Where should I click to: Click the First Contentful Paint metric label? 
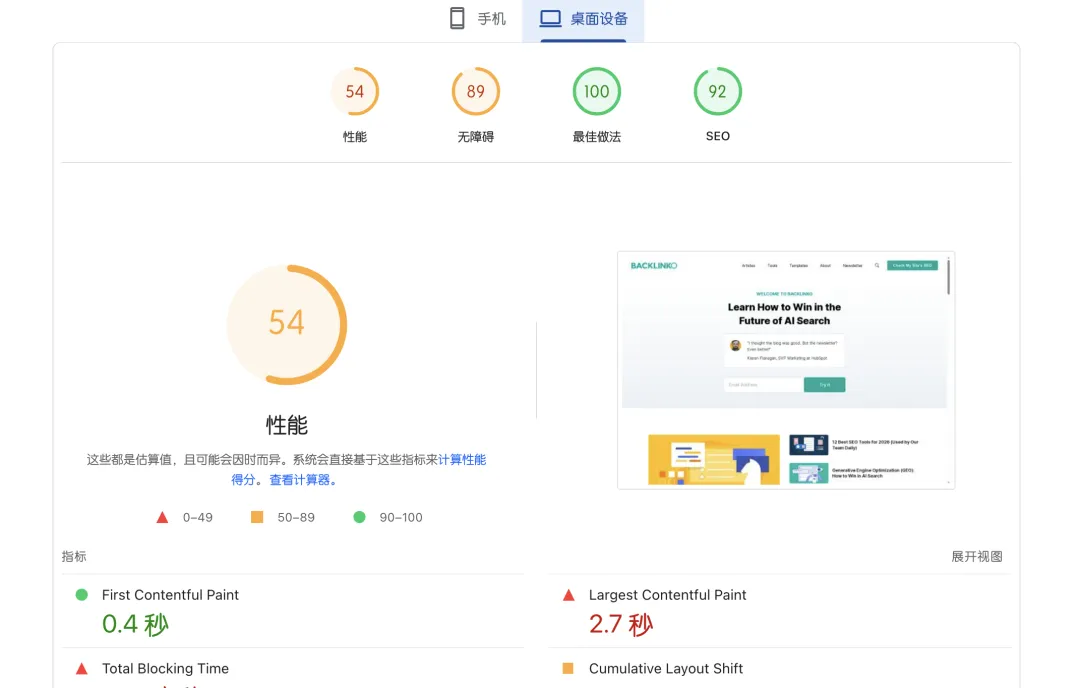(x=170, y=594)
